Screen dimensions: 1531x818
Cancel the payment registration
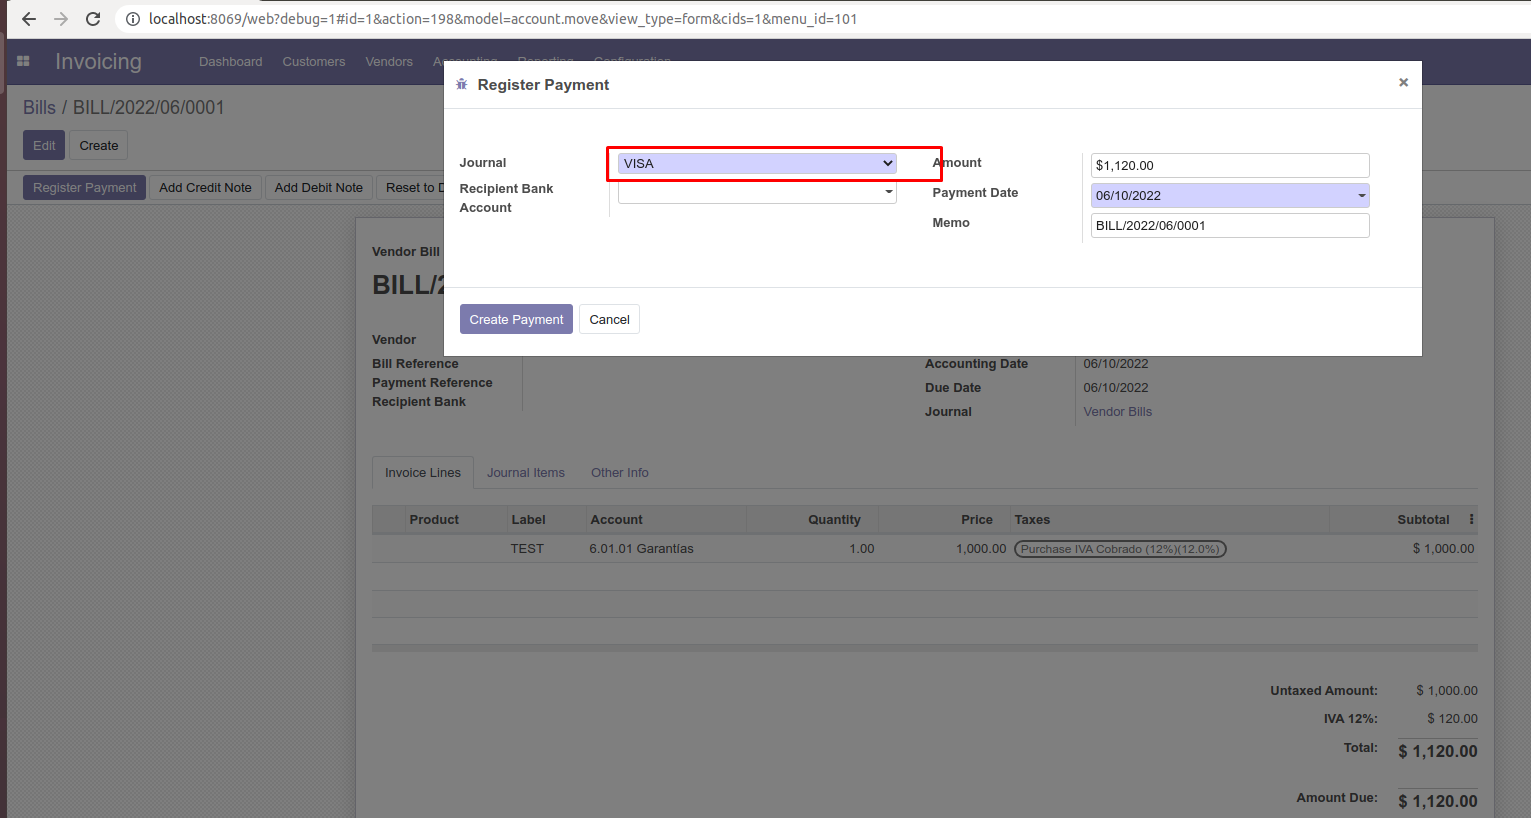pos(609,319)
